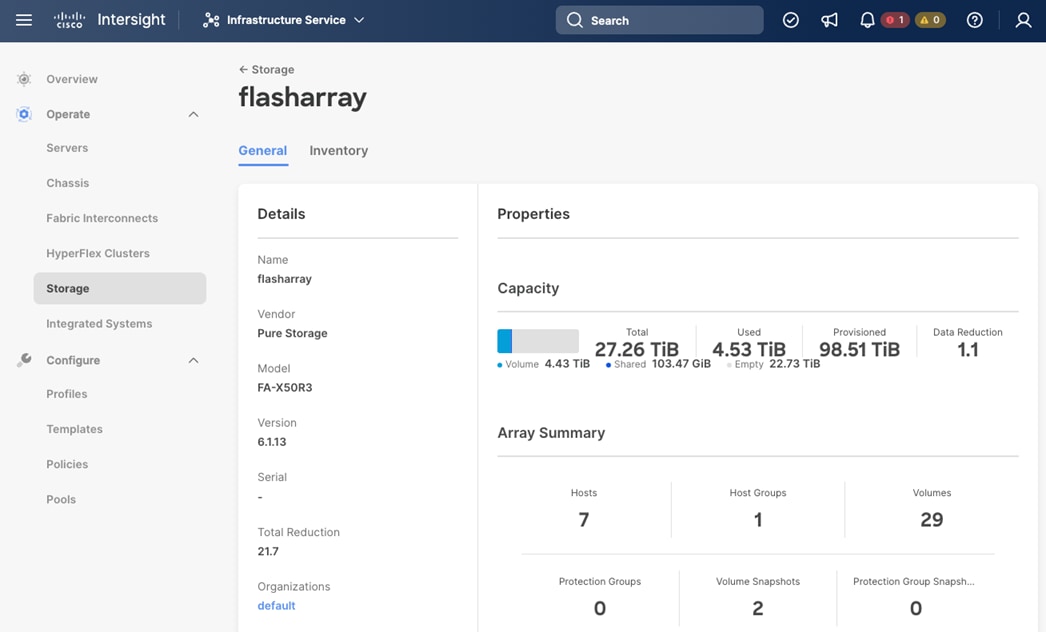Screen dimensions: 1046x632
Task: Click the Name value flasharray in Details
Action: [x=284, y=279]
